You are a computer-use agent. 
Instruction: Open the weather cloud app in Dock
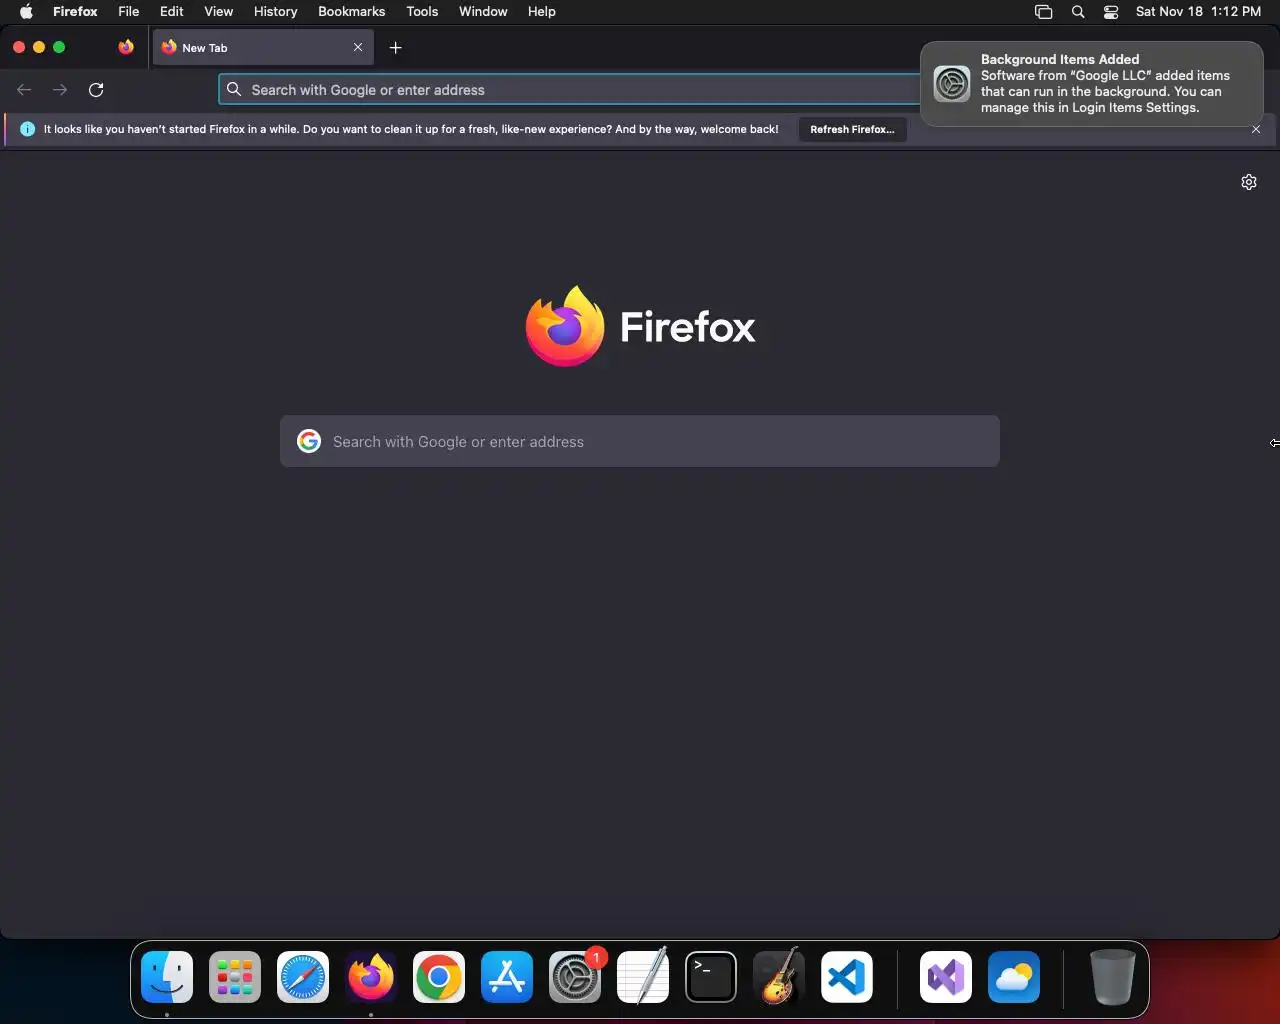point(1014,977)
